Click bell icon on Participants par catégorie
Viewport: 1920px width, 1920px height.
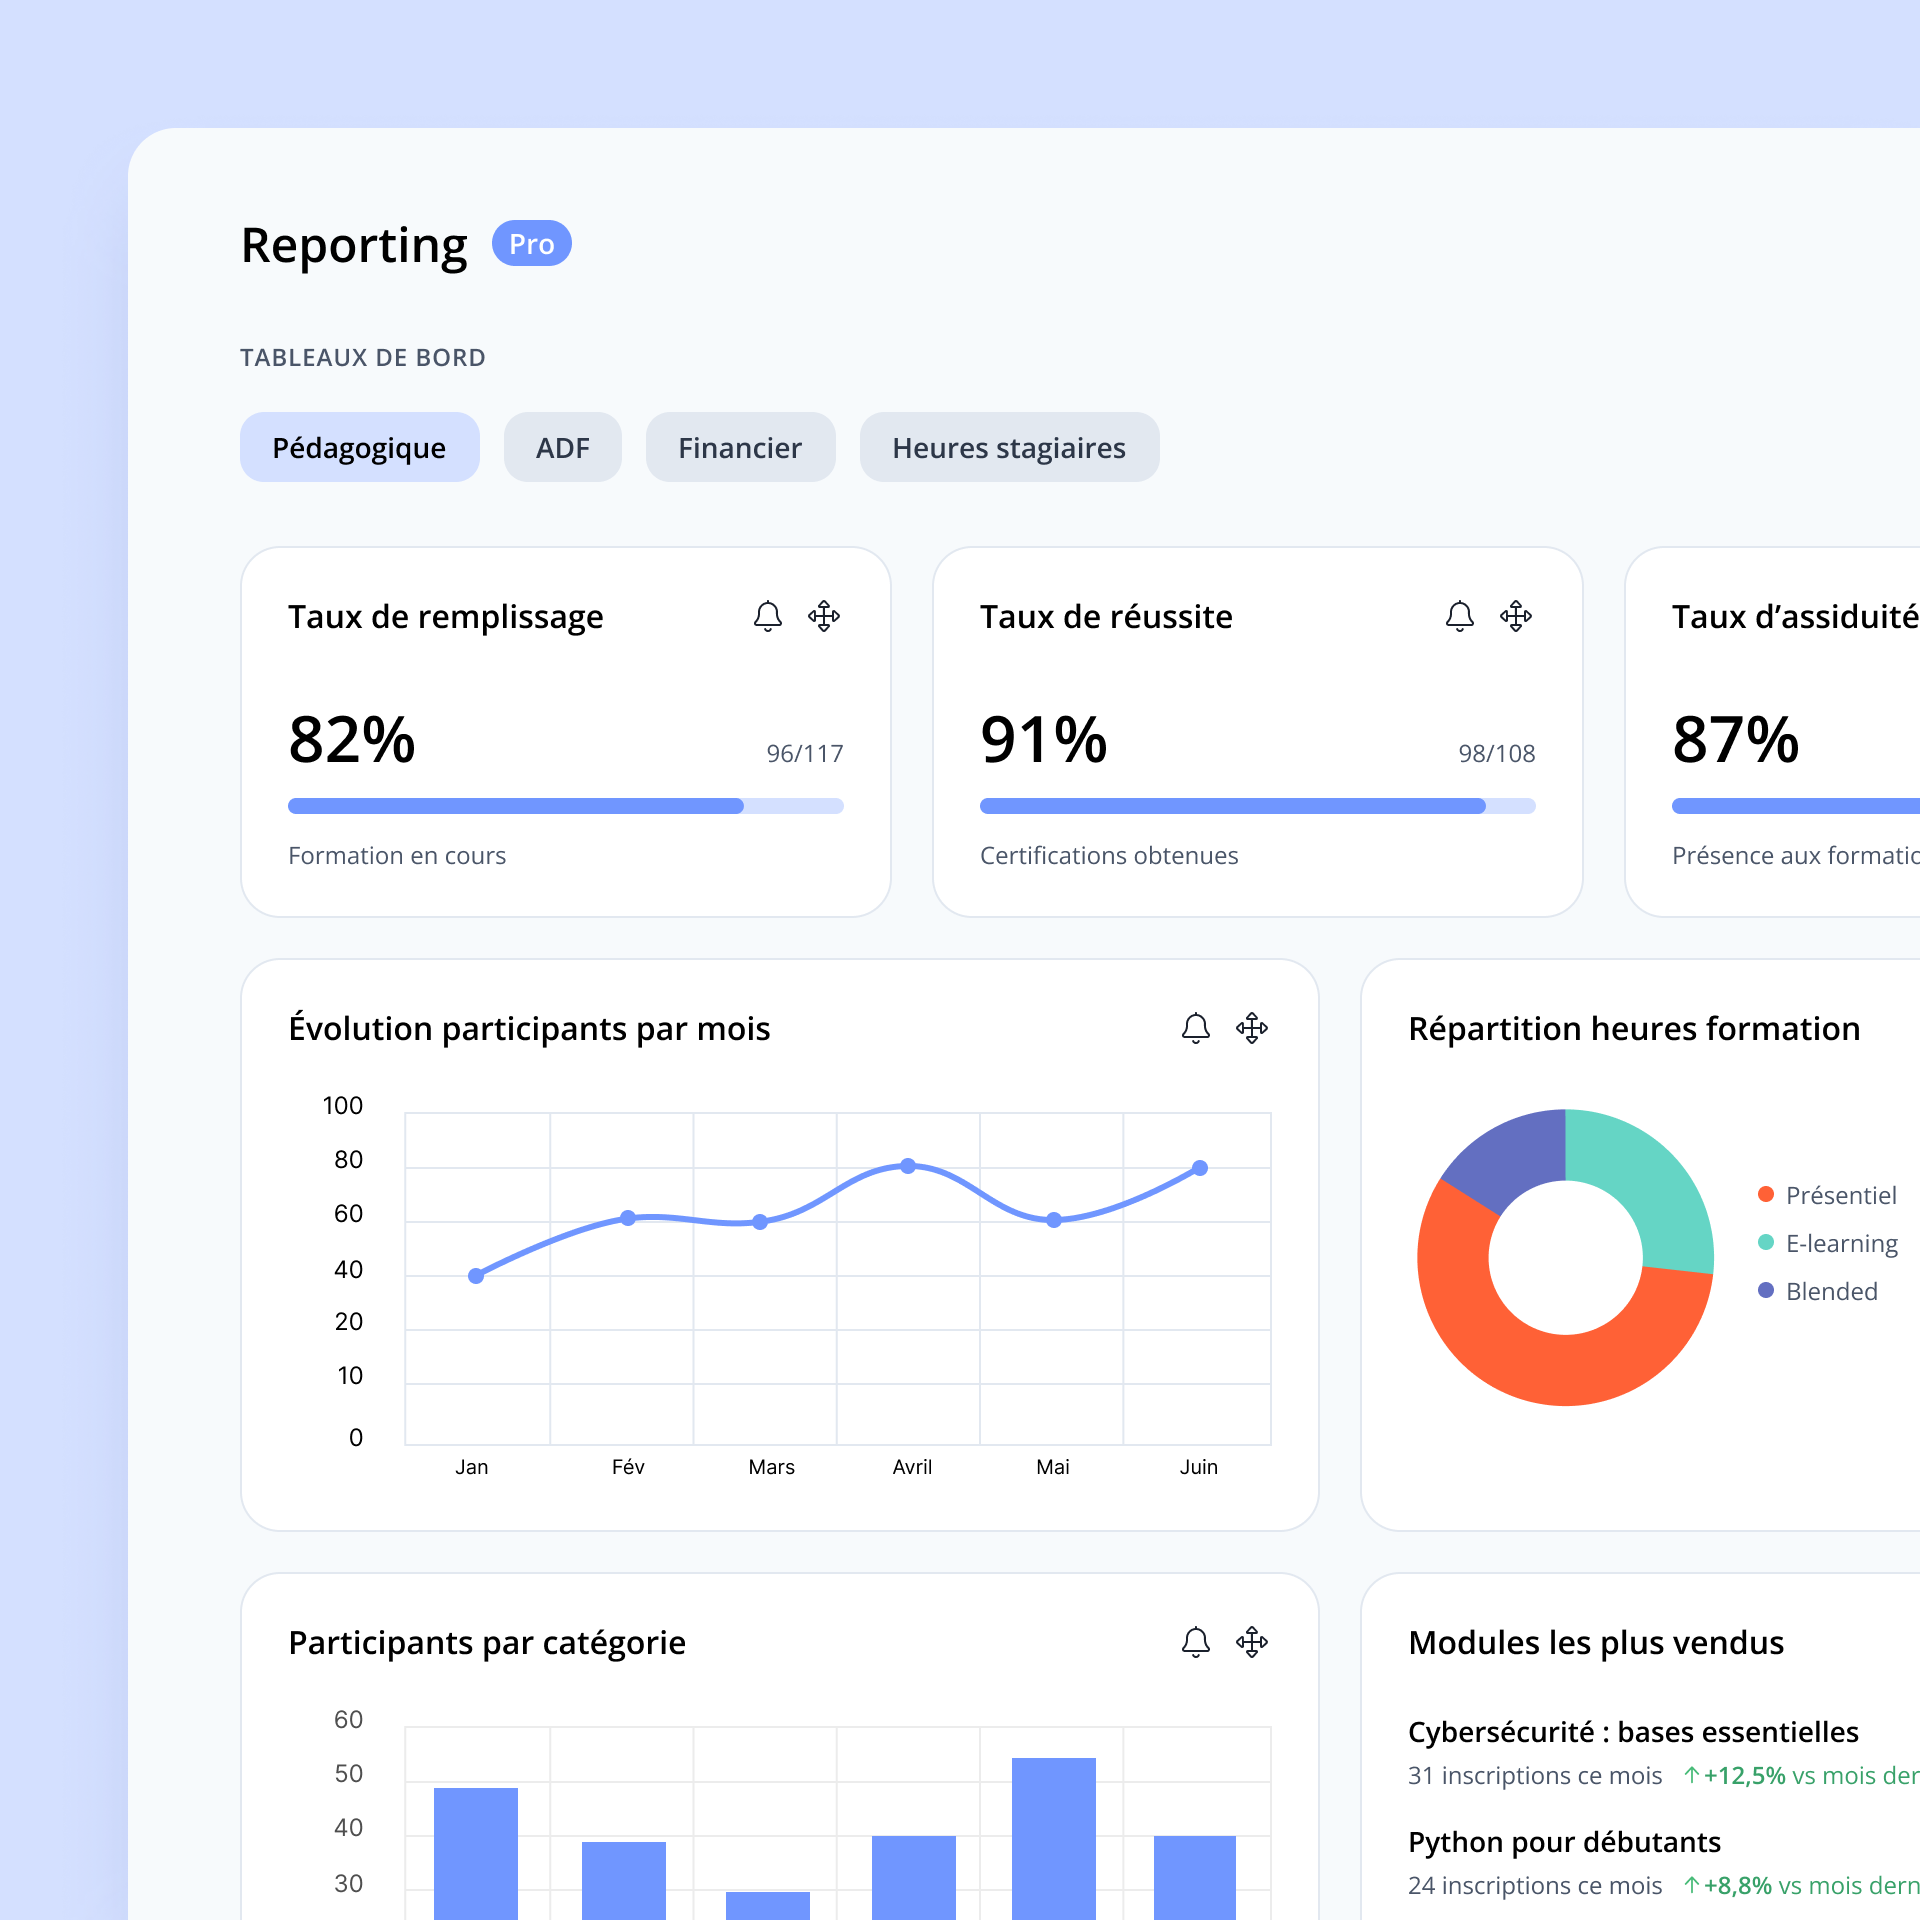pos(1195,1642)
